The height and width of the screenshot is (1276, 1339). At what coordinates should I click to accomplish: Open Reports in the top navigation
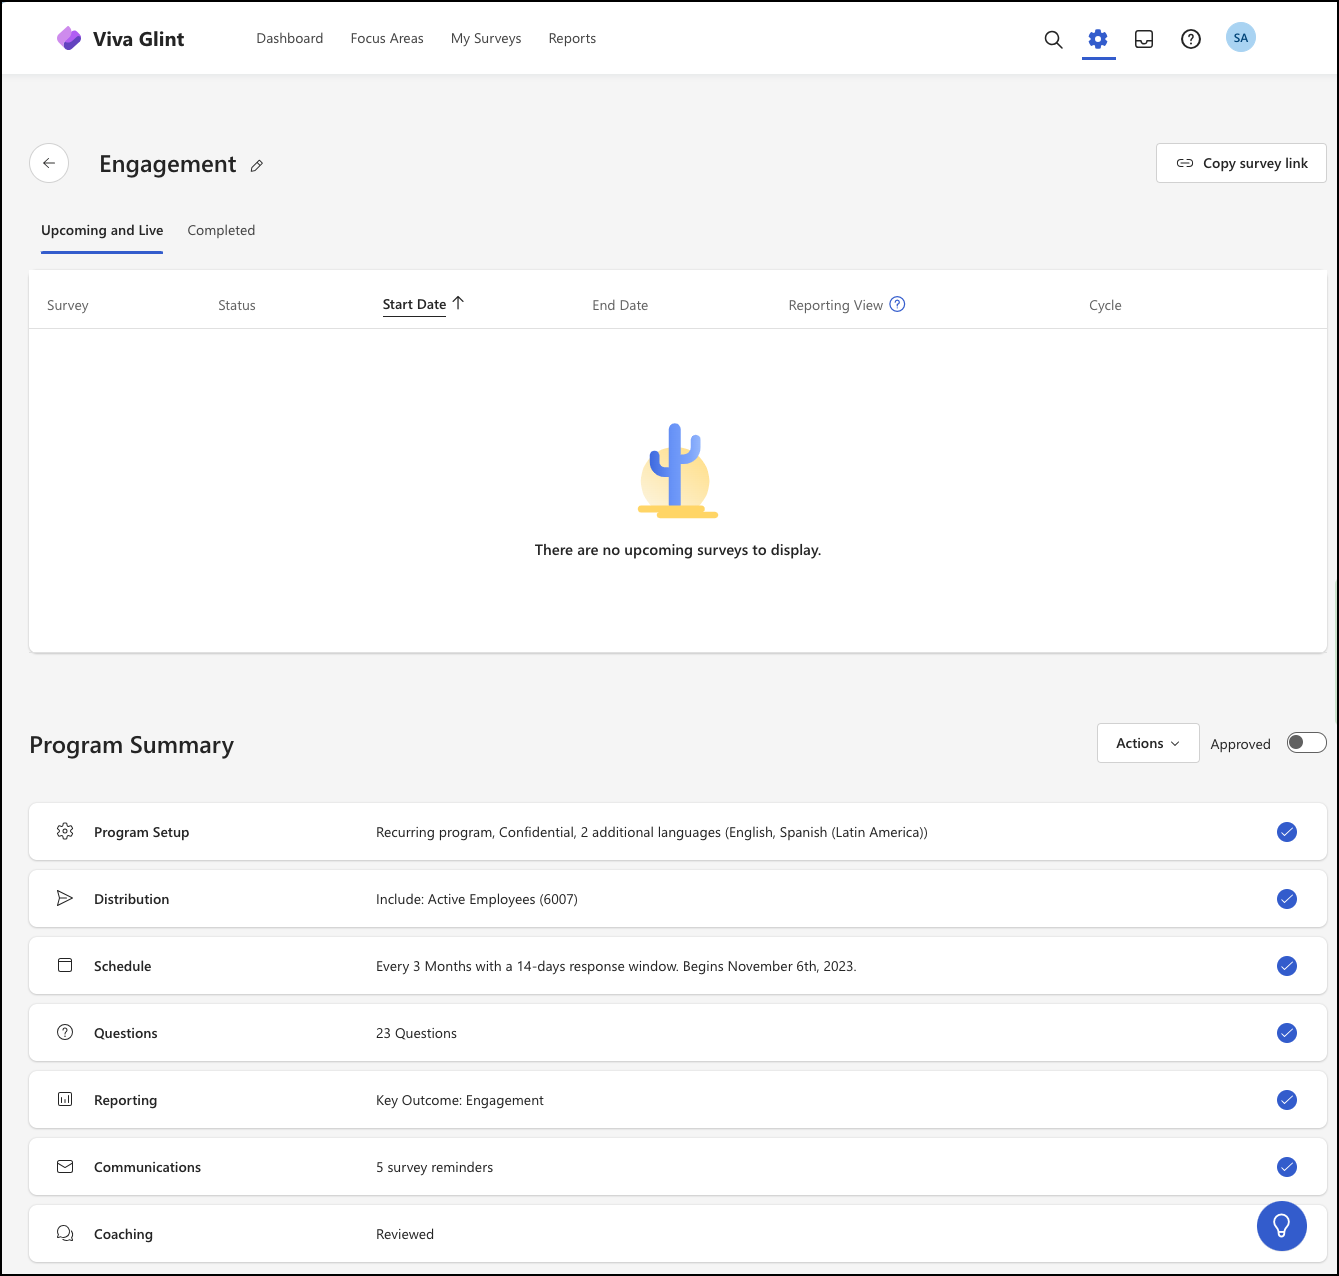tap(572, 38)
